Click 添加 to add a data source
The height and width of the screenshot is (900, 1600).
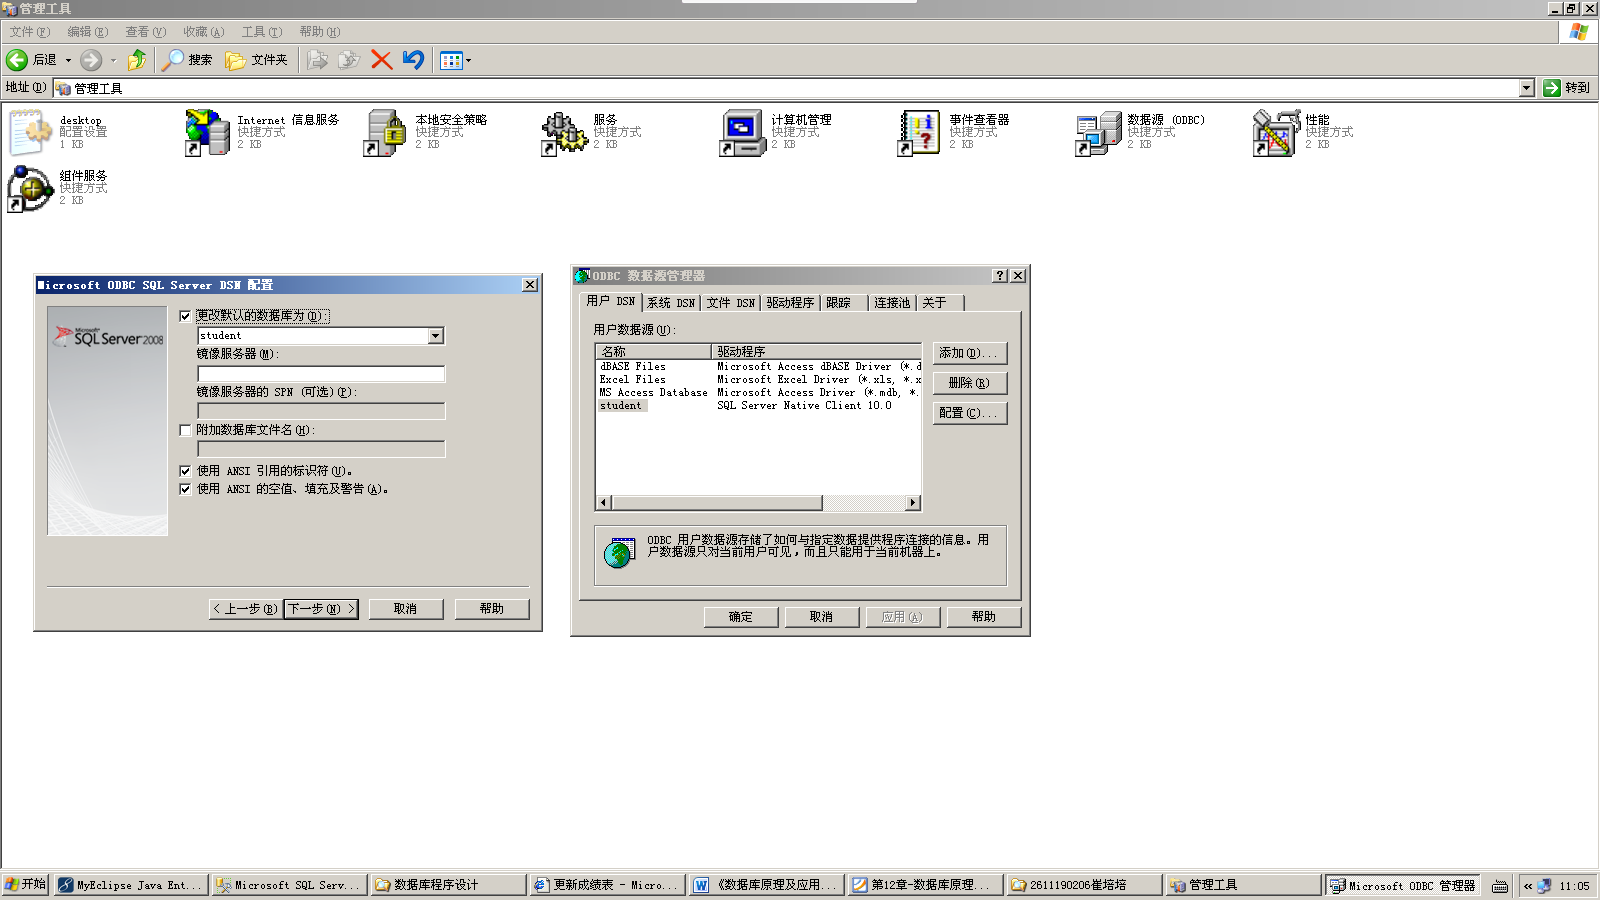click(x=970, y=353)
